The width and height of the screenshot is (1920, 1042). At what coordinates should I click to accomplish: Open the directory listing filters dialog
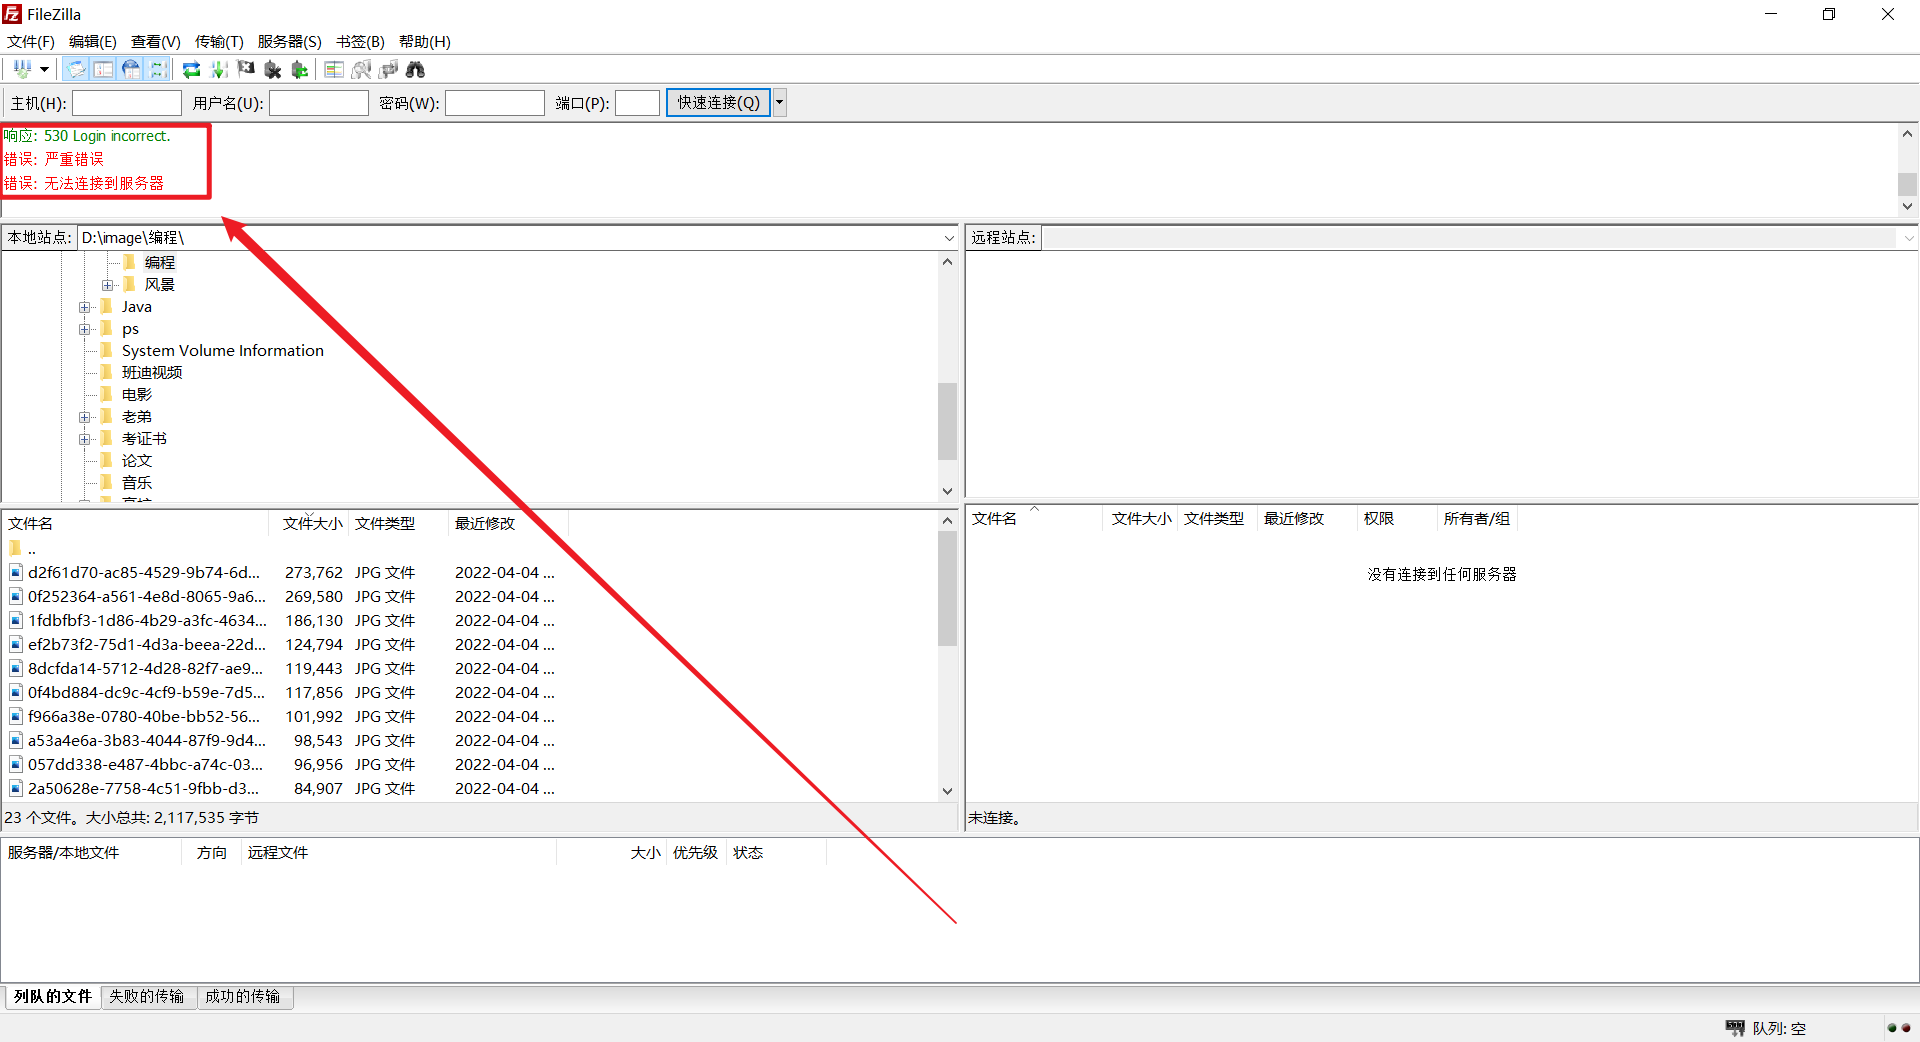pyautogui.click(x=334, y=69)
